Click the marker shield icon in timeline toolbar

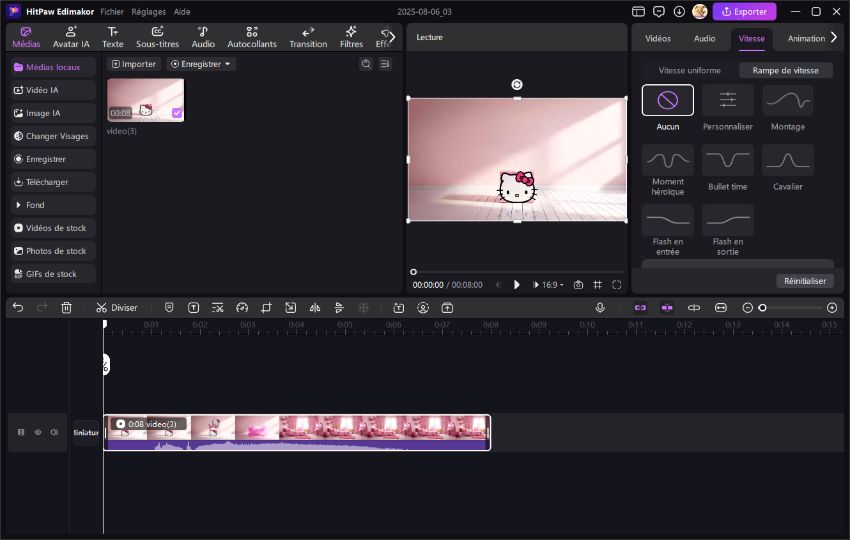click(x=169, y=307)
